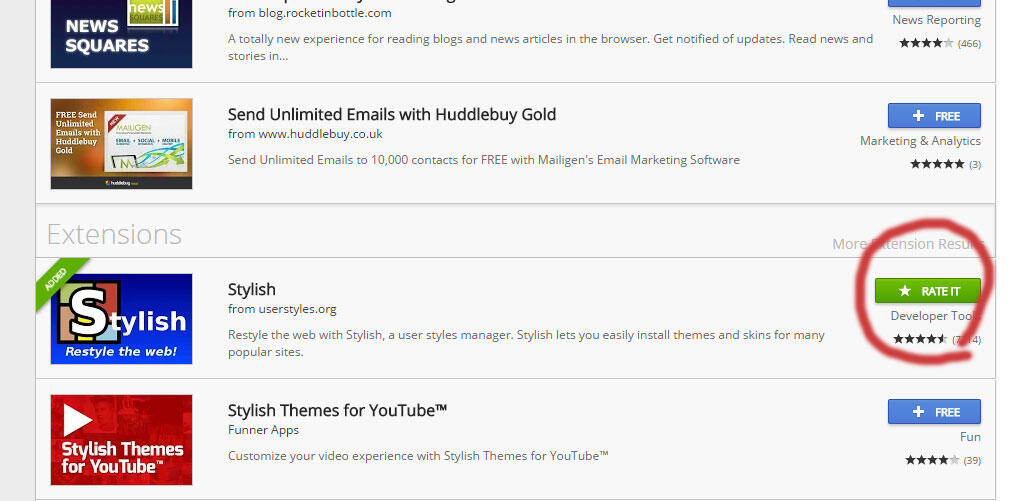
Task: Click the News Squares description text
Action: point(551,47)
